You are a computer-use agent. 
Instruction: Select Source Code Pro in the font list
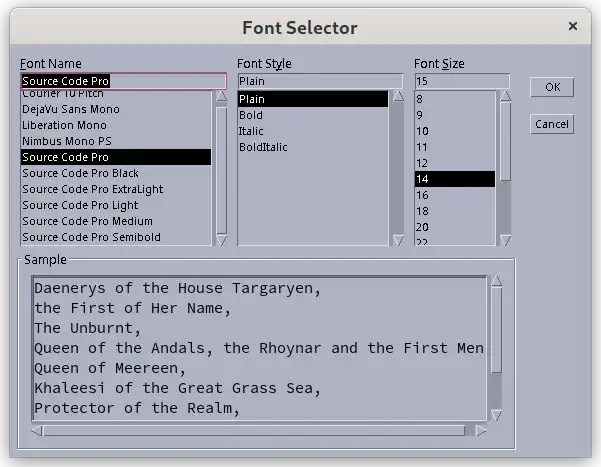[x=116, y=157]
